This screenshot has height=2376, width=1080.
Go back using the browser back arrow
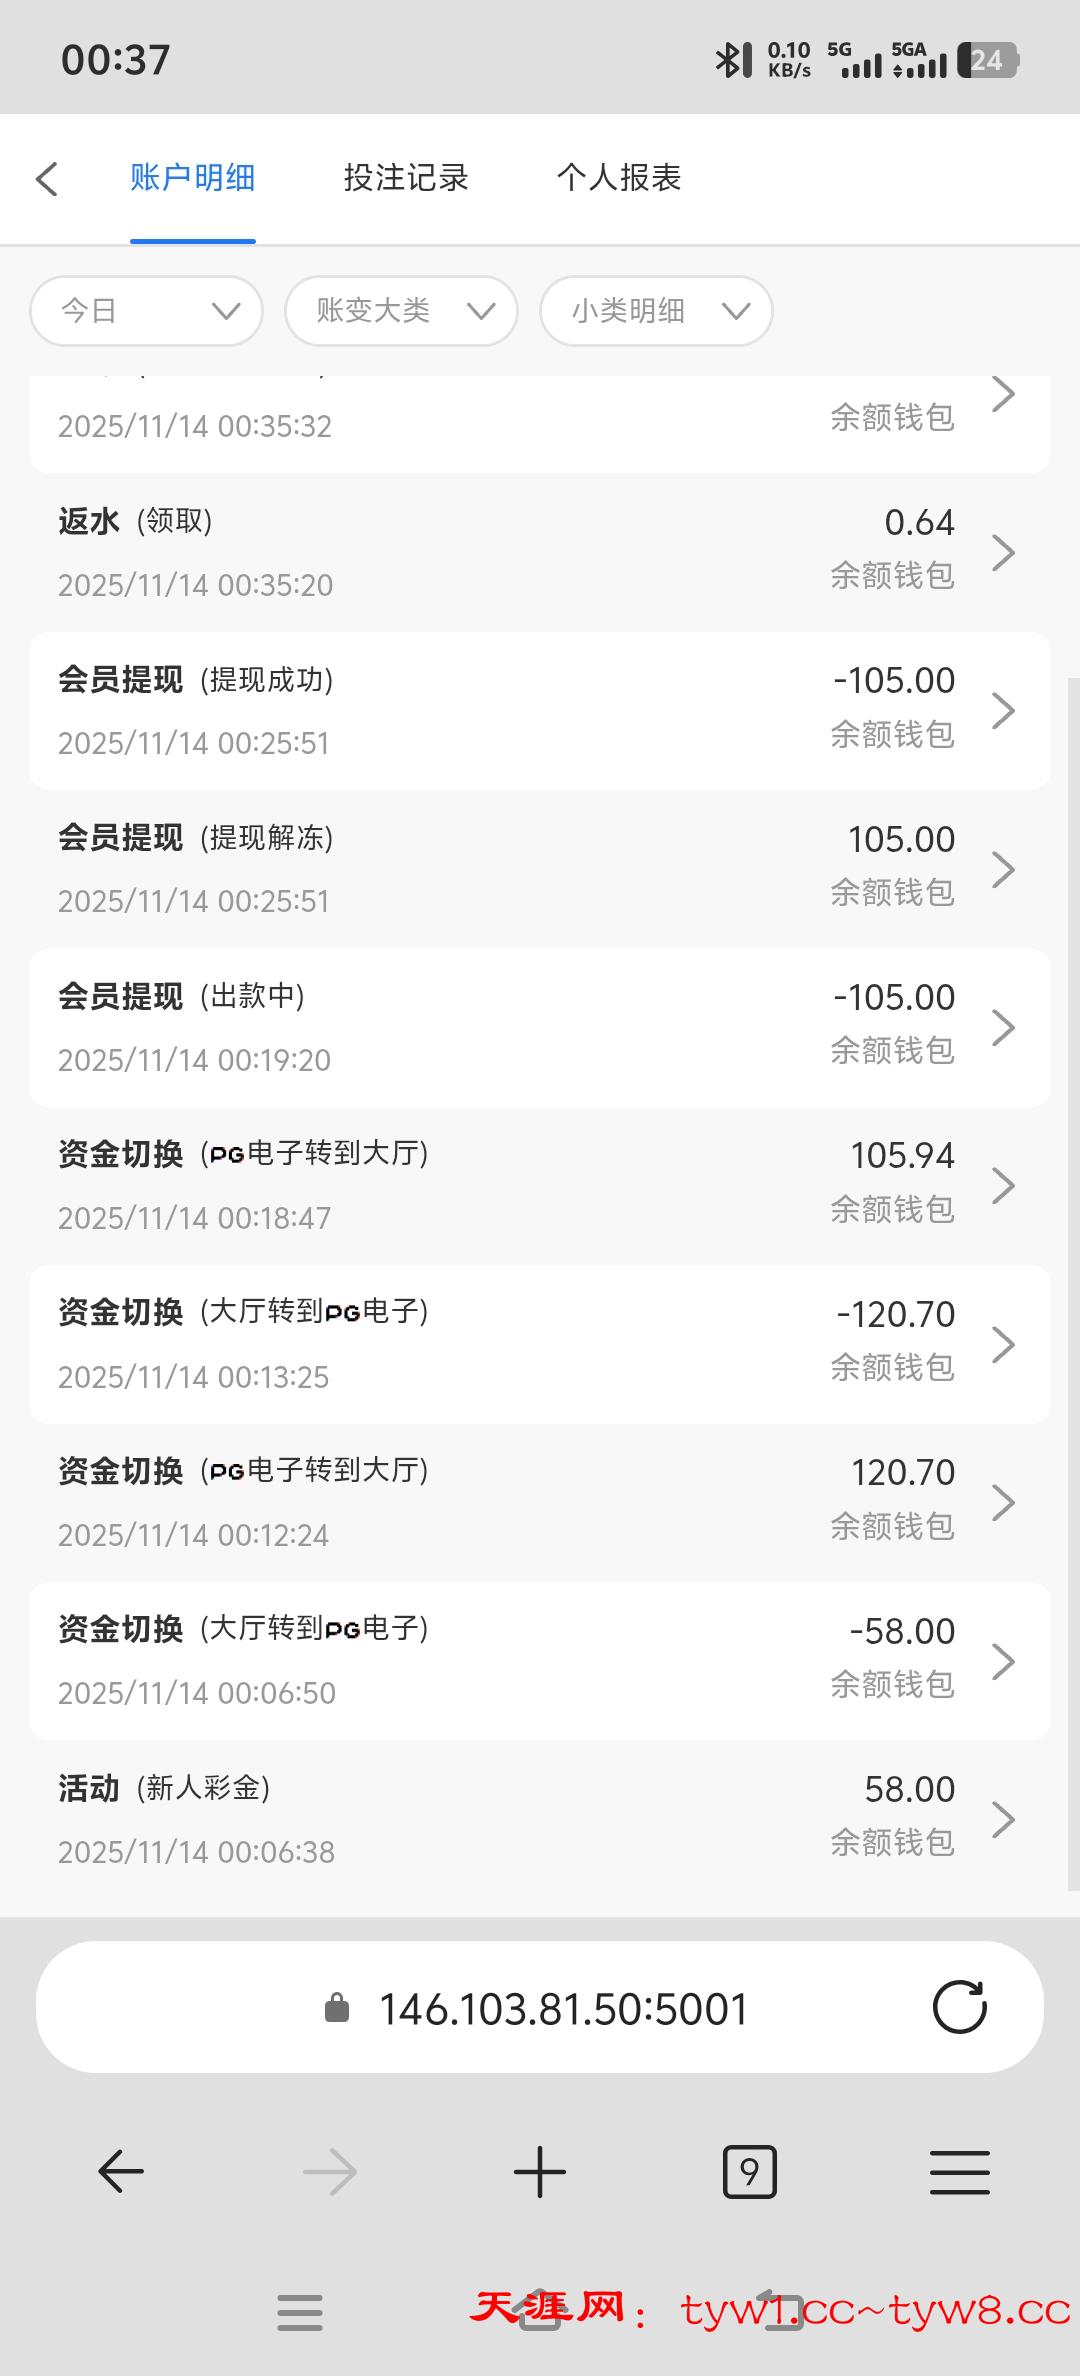click(x=121, y=2172)
